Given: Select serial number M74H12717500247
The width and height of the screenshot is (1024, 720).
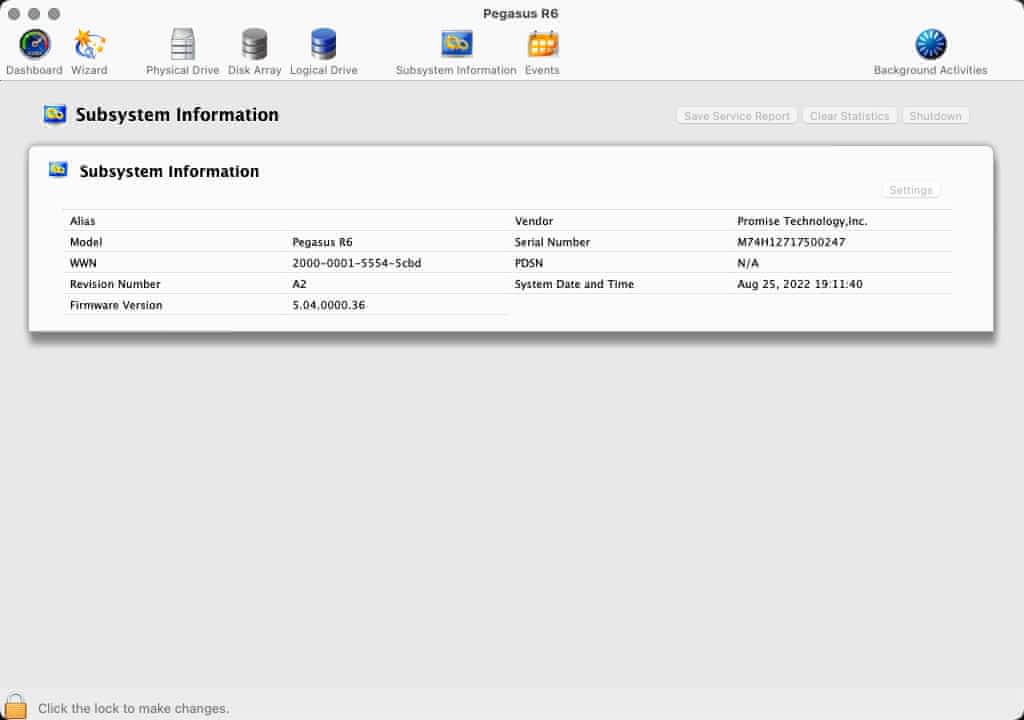Looking at the screenshot, I should click(x=791, y=242).
